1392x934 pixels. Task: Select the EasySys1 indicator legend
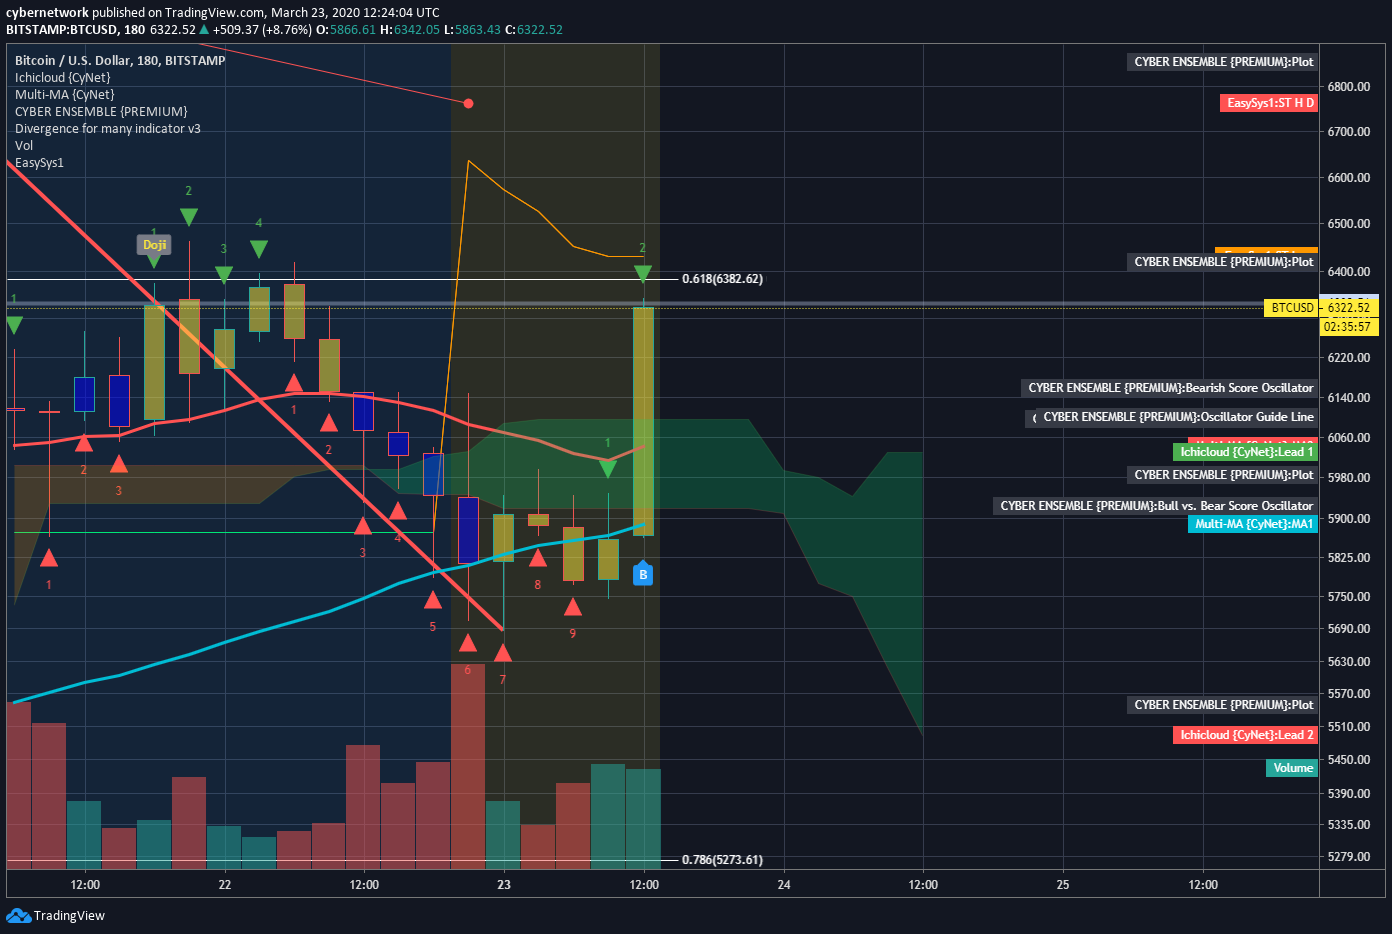point(39,163)
